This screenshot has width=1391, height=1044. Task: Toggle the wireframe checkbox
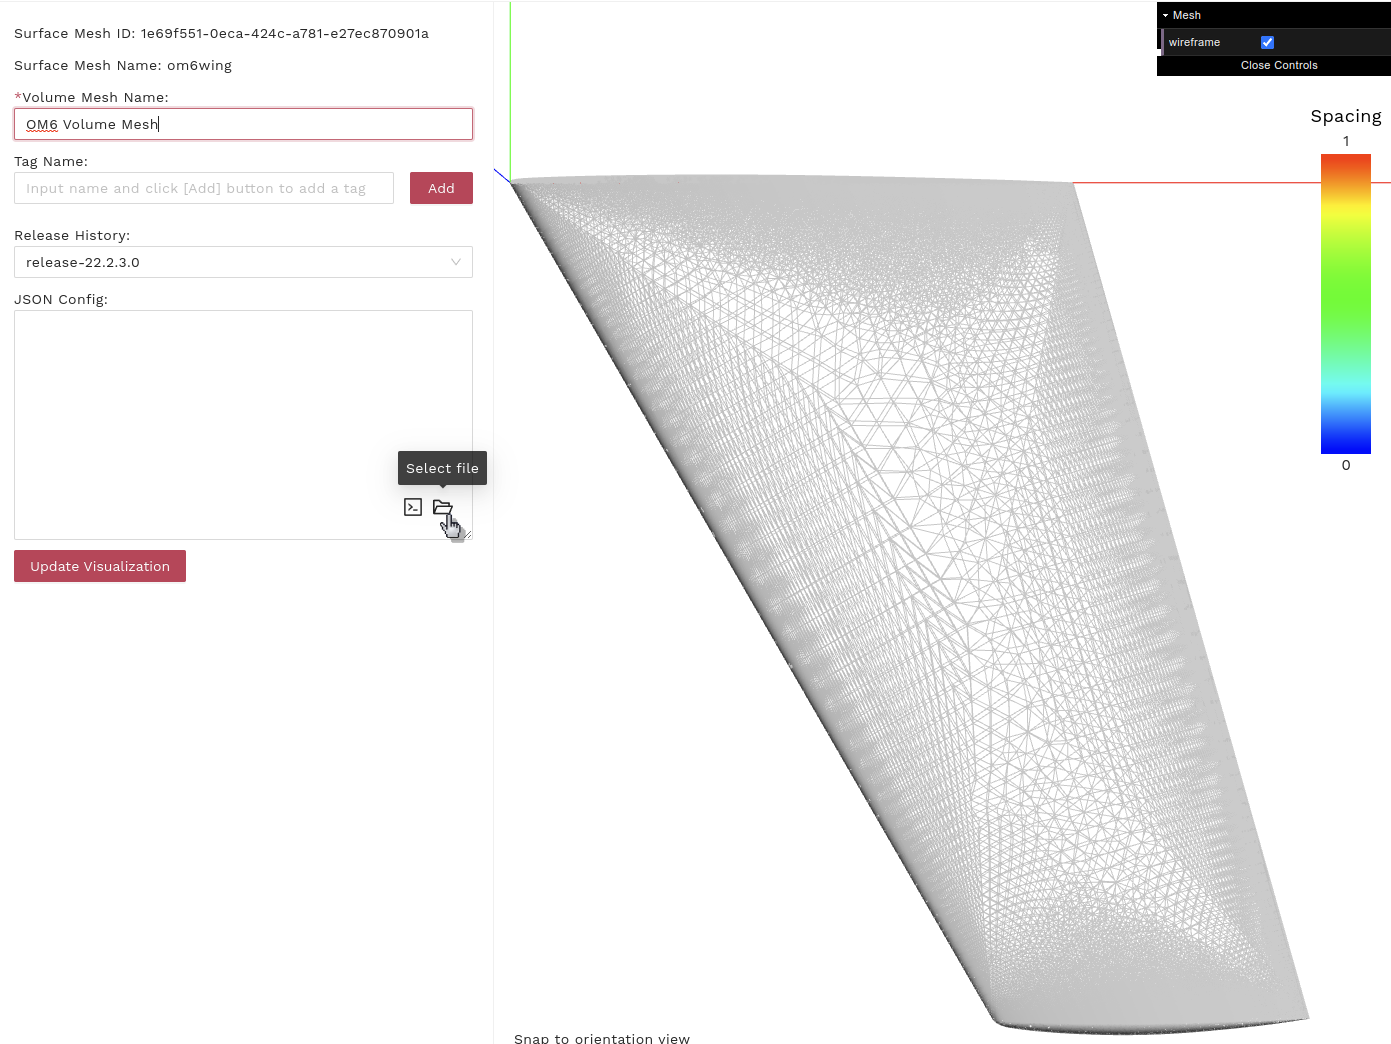coord(1267,42)
